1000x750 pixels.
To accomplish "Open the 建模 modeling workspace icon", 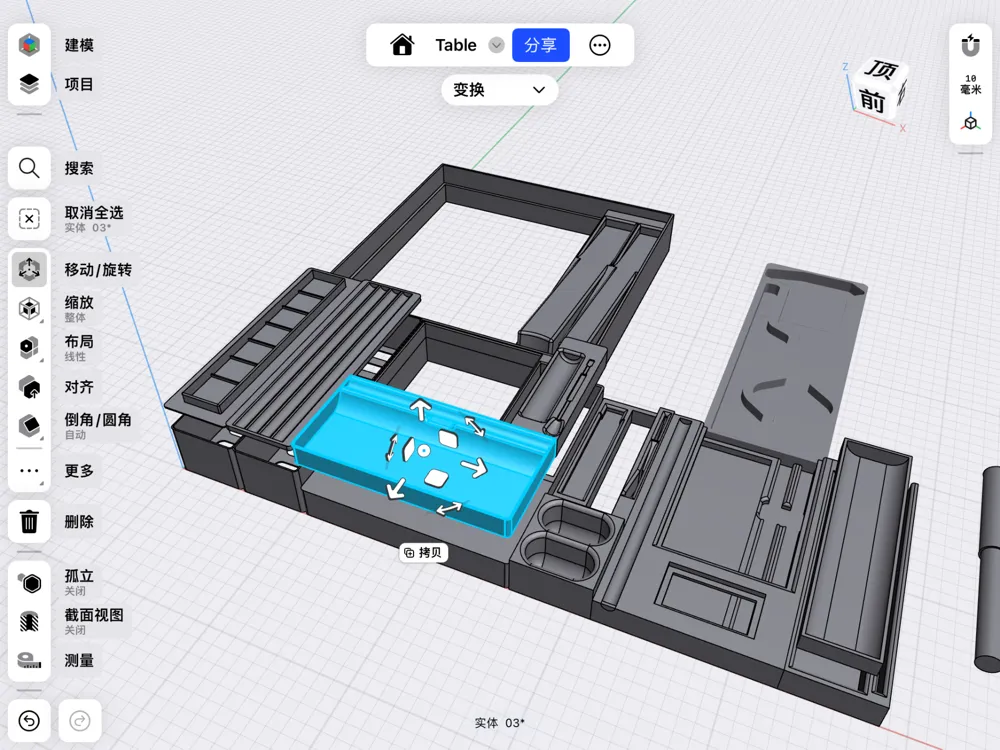I will [29, 45].
